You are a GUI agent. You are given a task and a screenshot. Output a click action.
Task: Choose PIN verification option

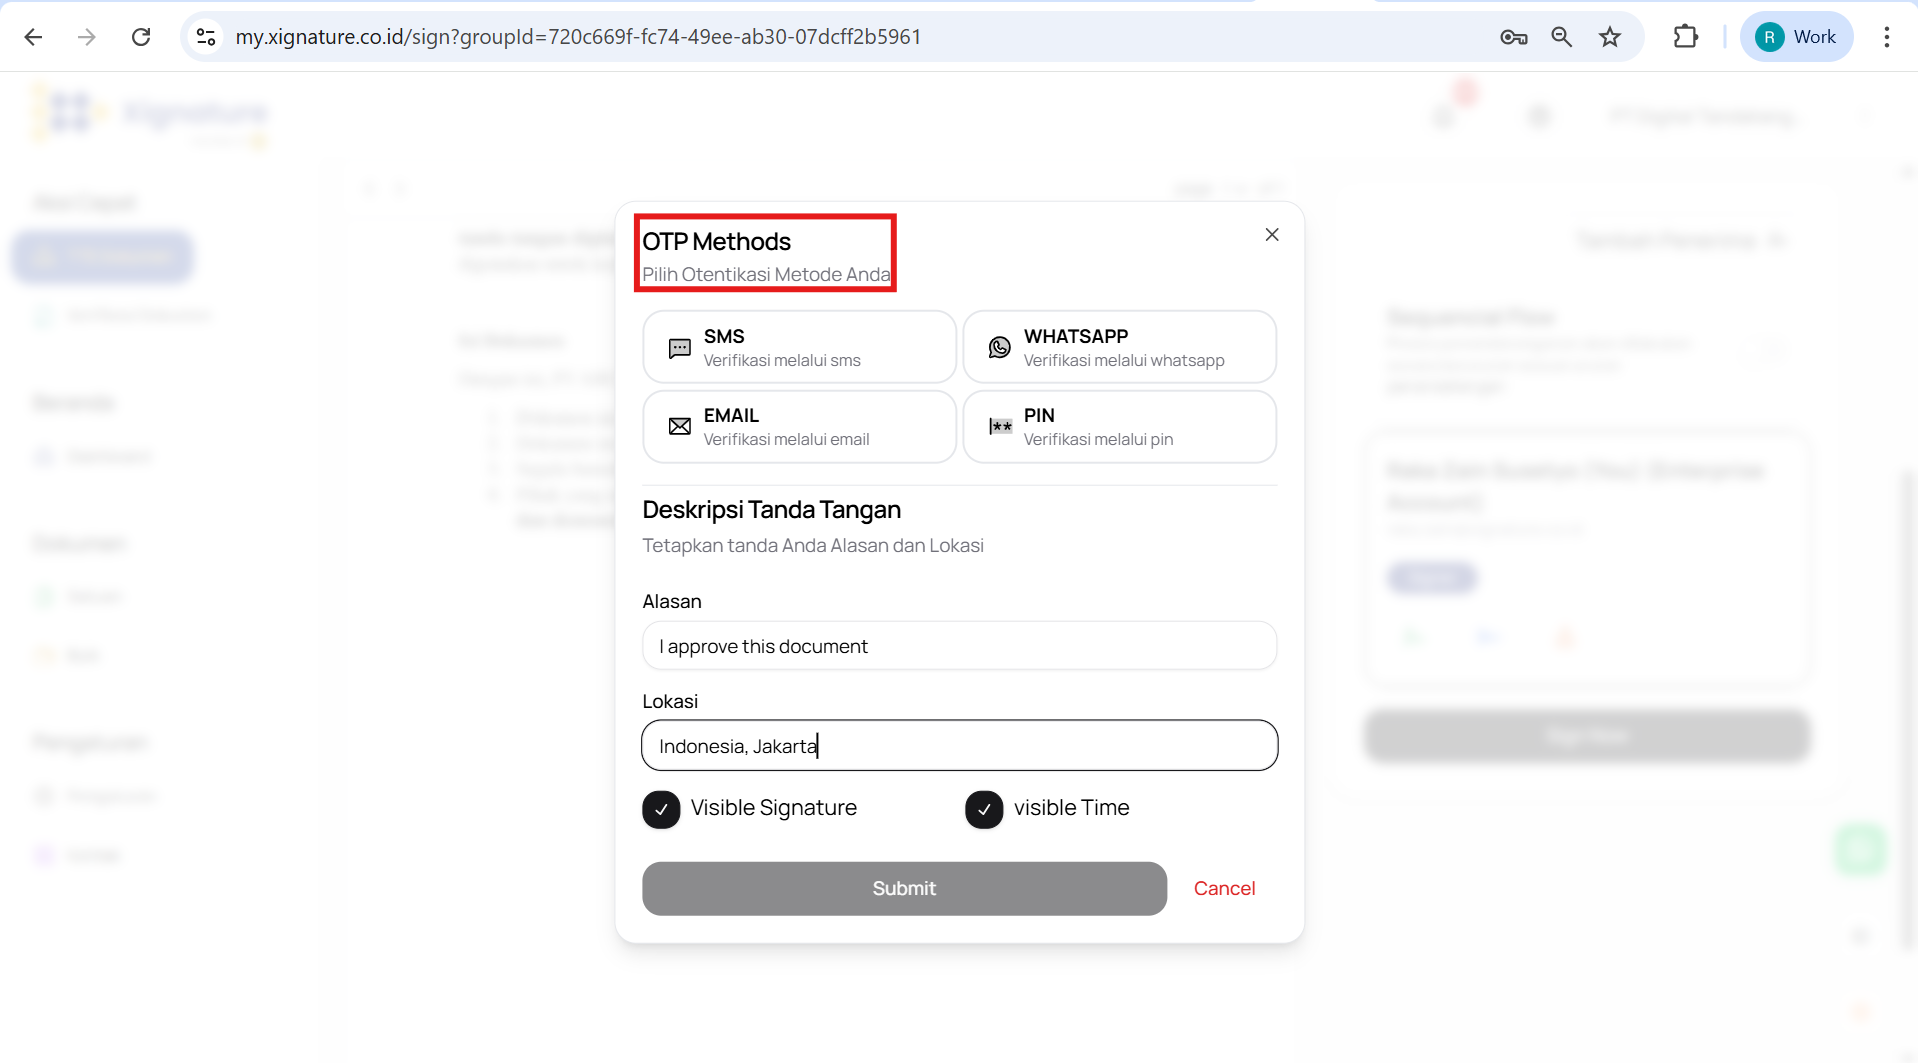(x=1118, y=427)
